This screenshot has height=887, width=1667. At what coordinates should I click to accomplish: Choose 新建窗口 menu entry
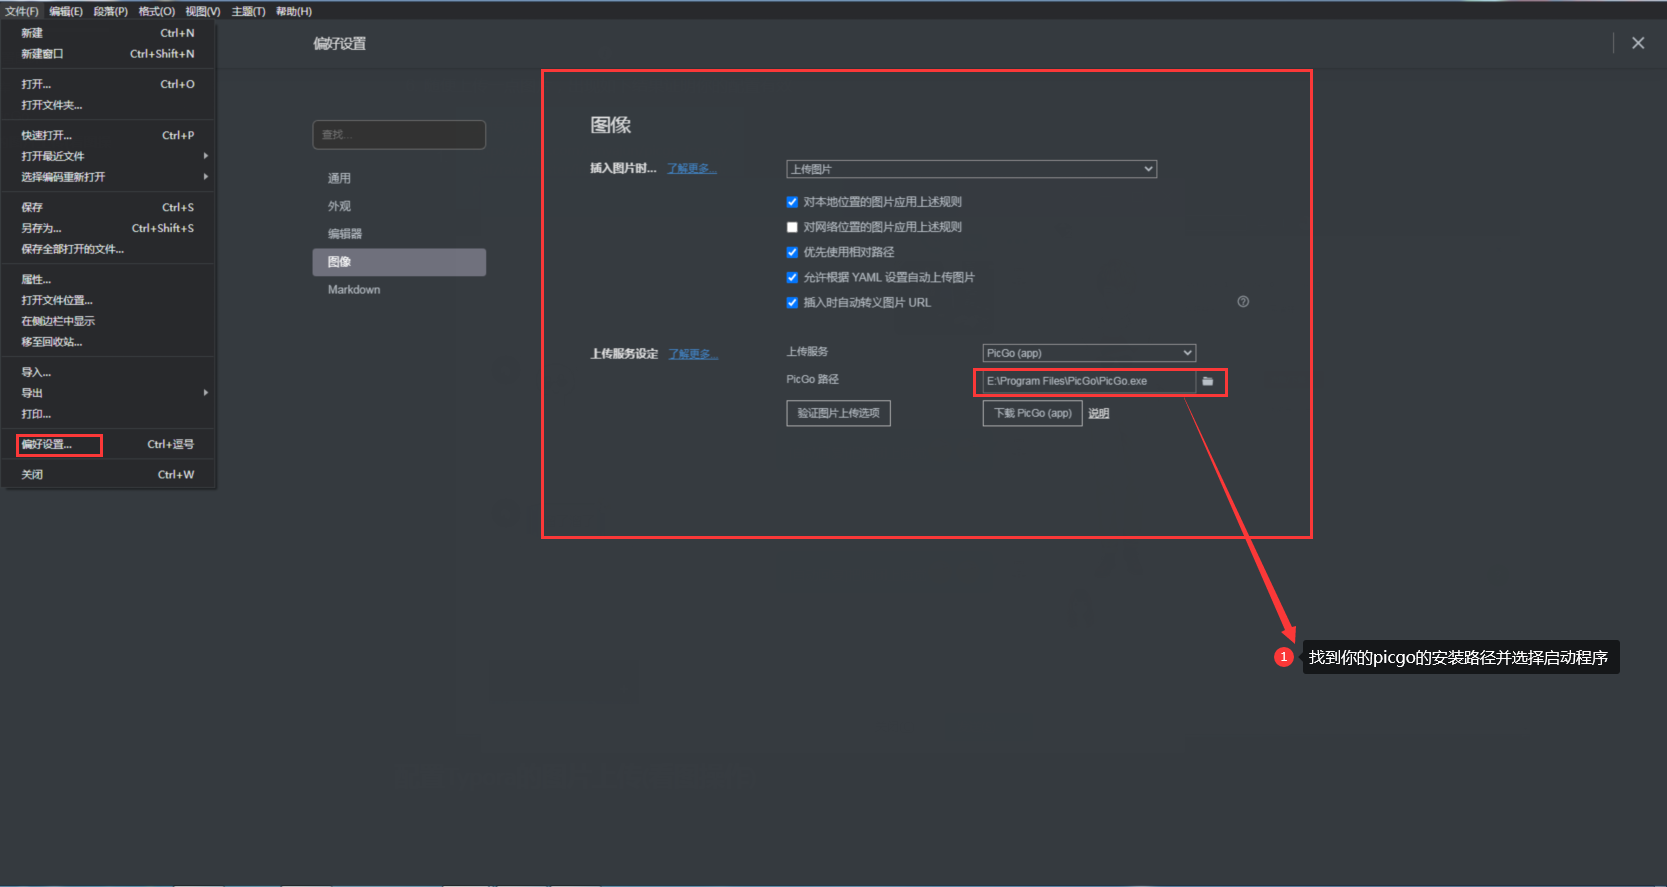[108, 54]
